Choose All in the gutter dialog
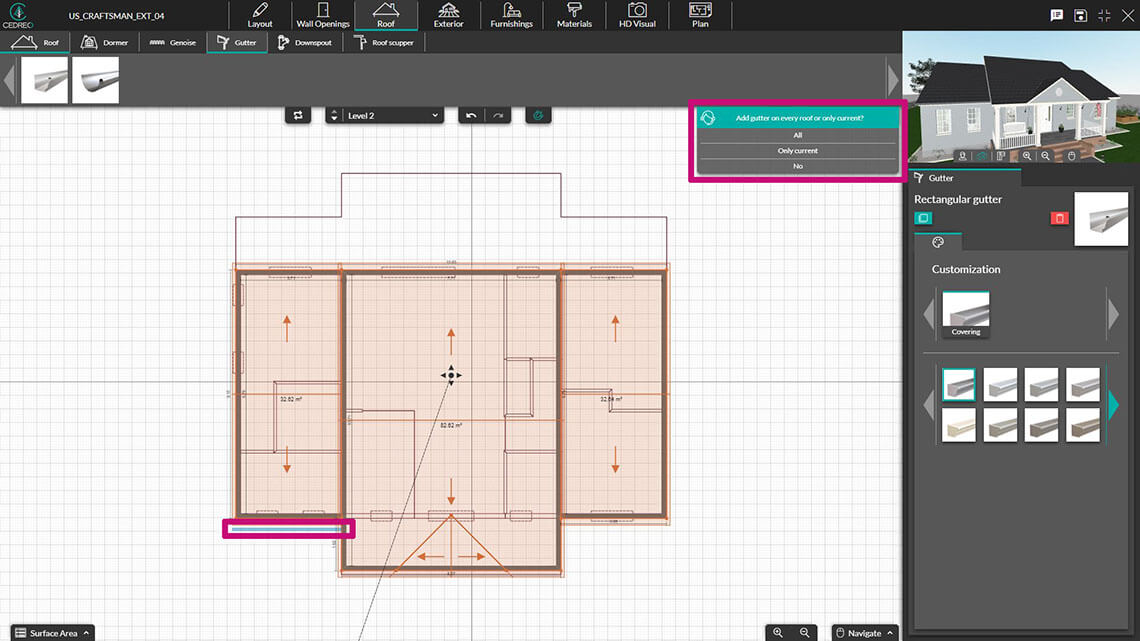Image resolution: width=1140 pixels, height=641 pixels. pyautogui.click(x=797, y=134)
